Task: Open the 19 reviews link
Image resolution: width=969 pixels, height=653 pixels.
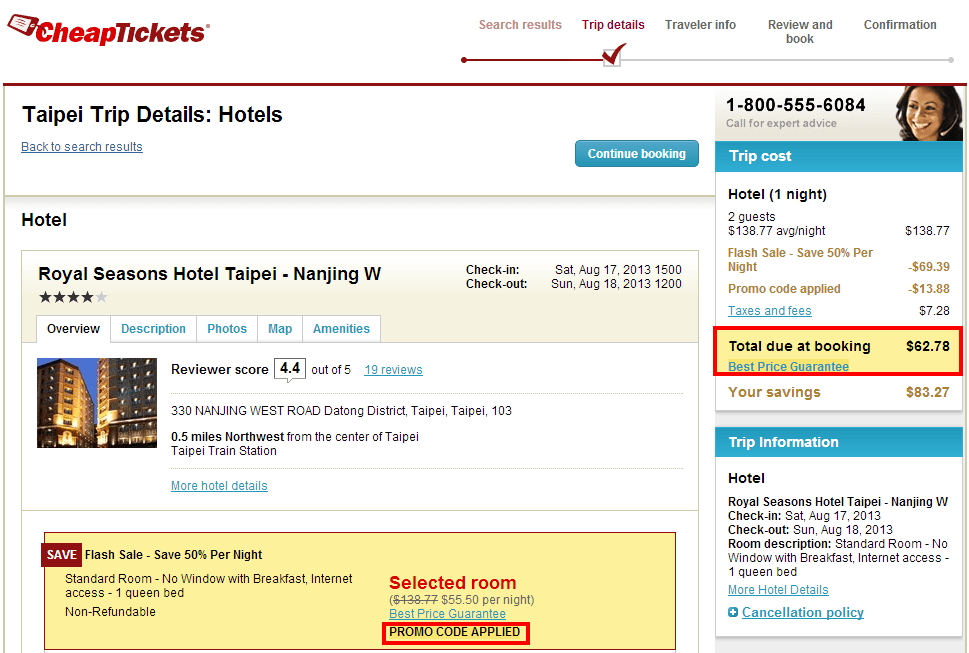Action: tap(393, 370)
